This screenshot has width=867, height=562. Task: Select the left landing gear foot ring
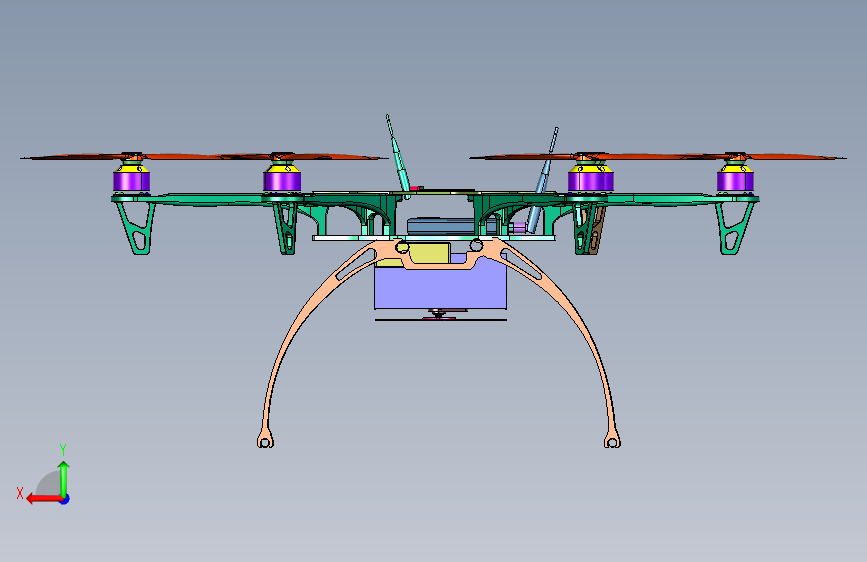[265, 441]
